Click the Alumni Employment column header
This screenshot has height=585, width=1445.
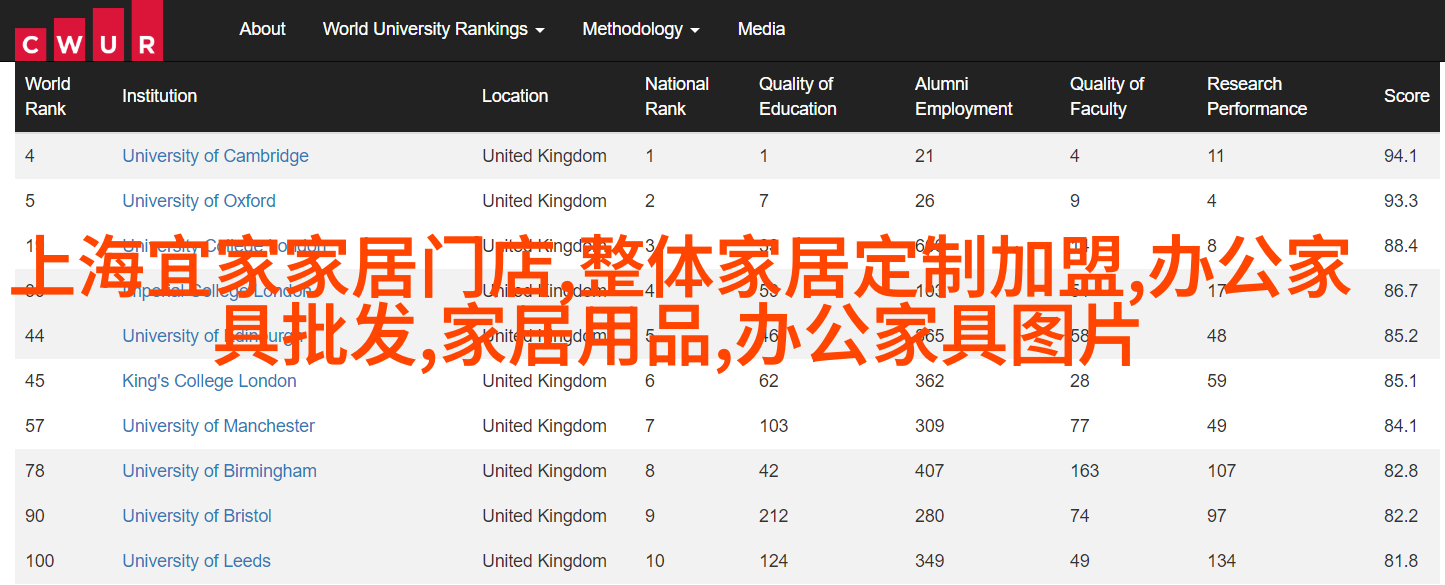click(963, 96)
